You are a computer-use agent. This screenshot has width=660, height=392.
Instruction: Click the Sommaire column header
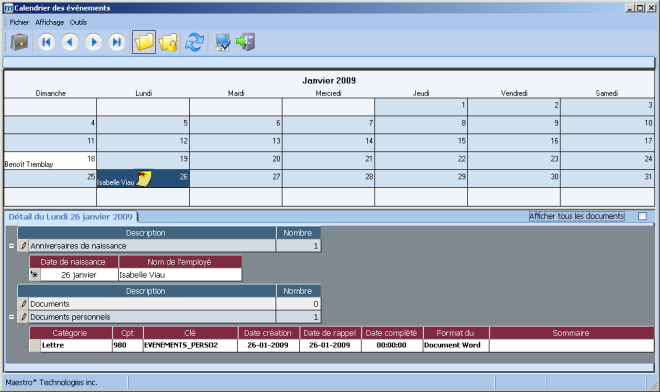click(571, 333)
